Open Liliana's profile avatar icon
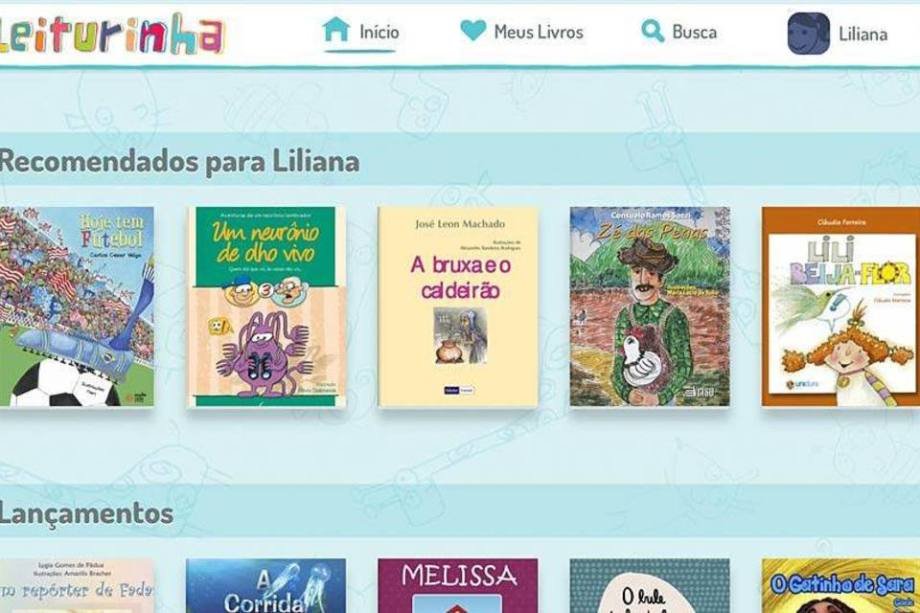 pos(808,34)
